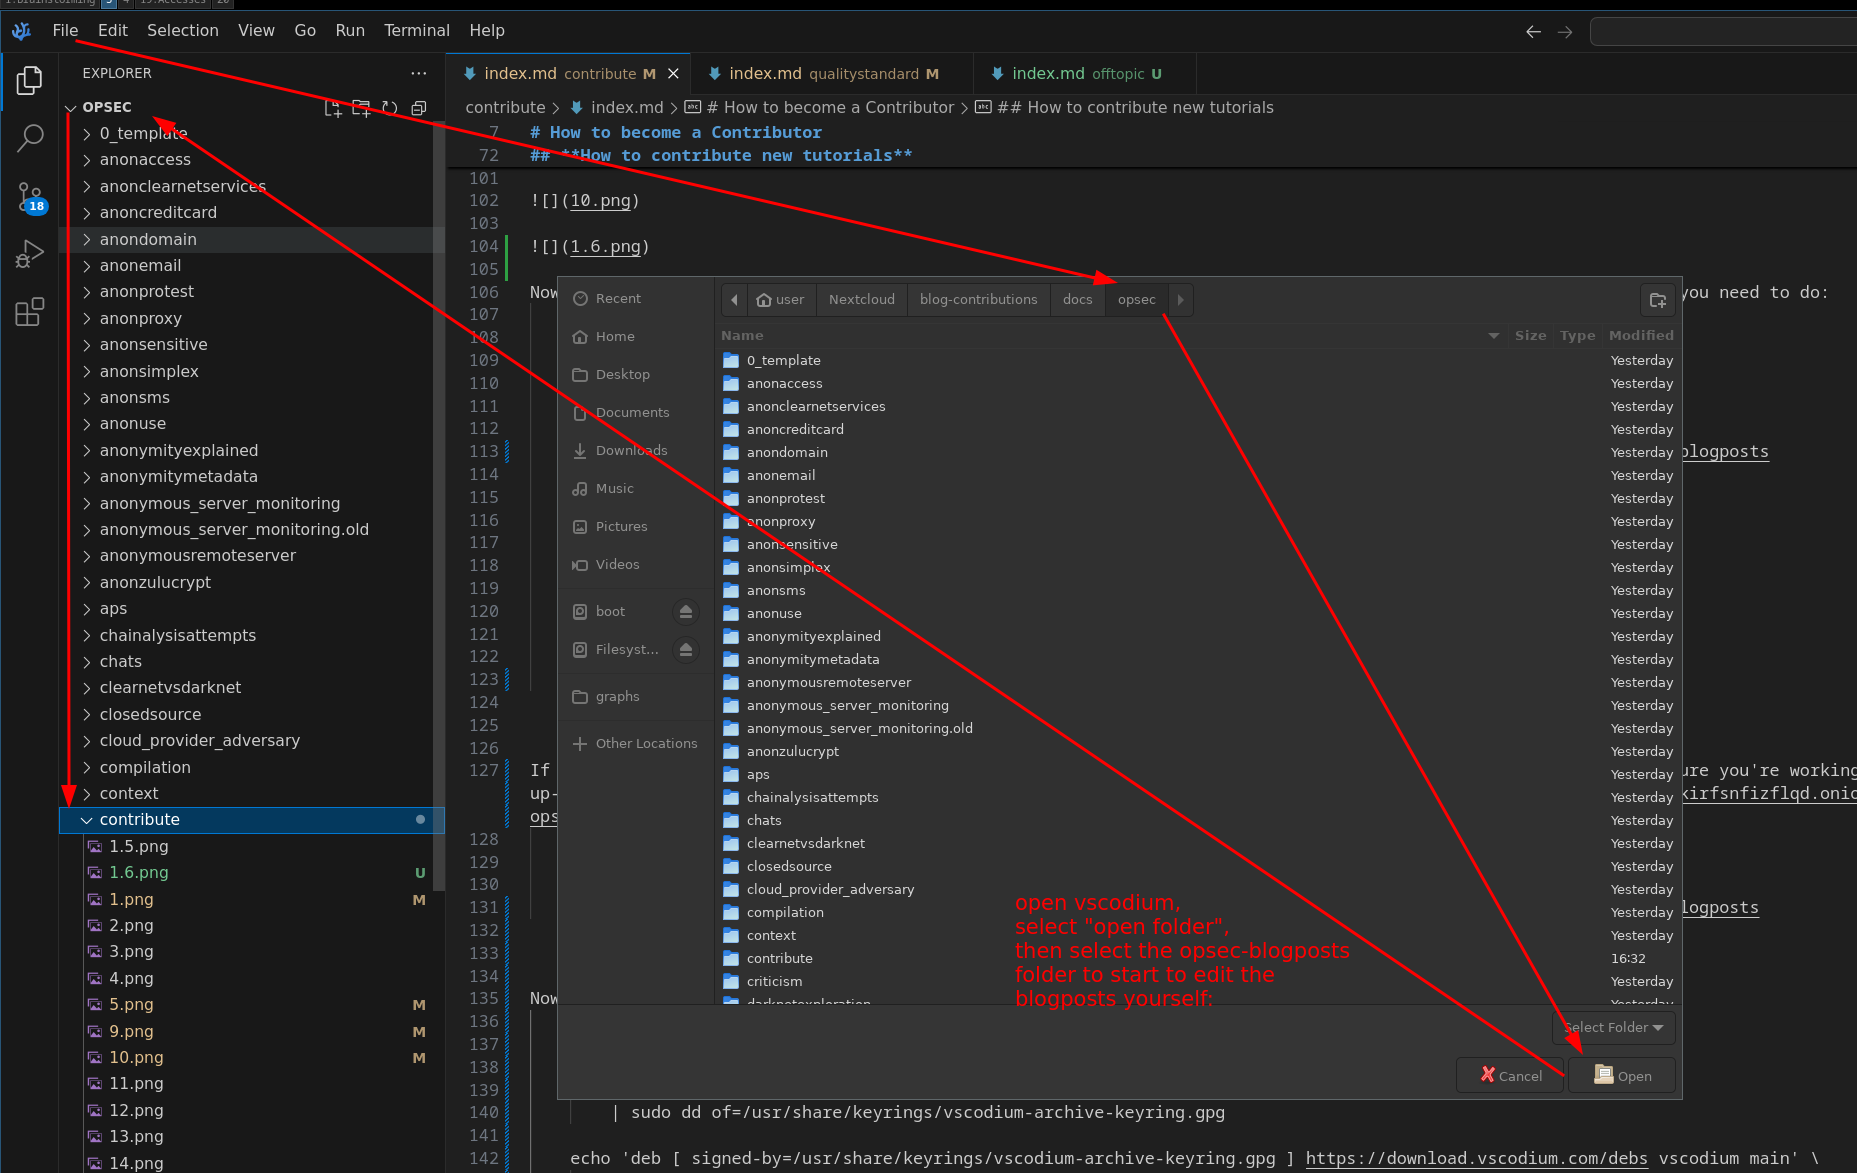Screen dimensions: 1857x1173
Task: Go forward using the navigation arrow
Action: 1565,31
